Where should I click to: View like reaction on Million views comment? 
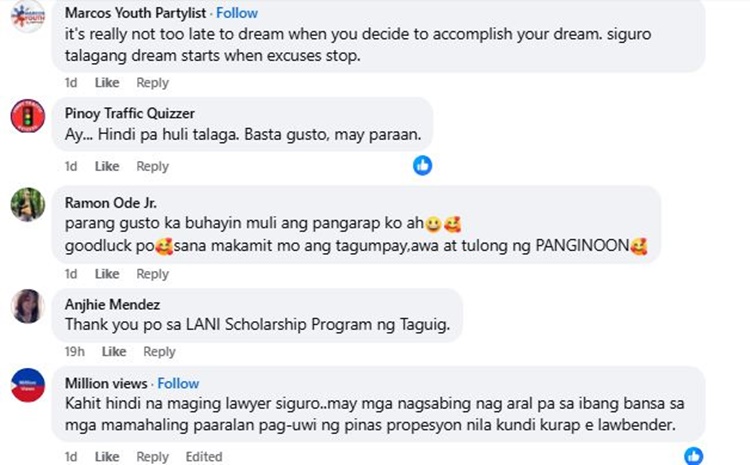pyautogui.click(x=694, y=456)
